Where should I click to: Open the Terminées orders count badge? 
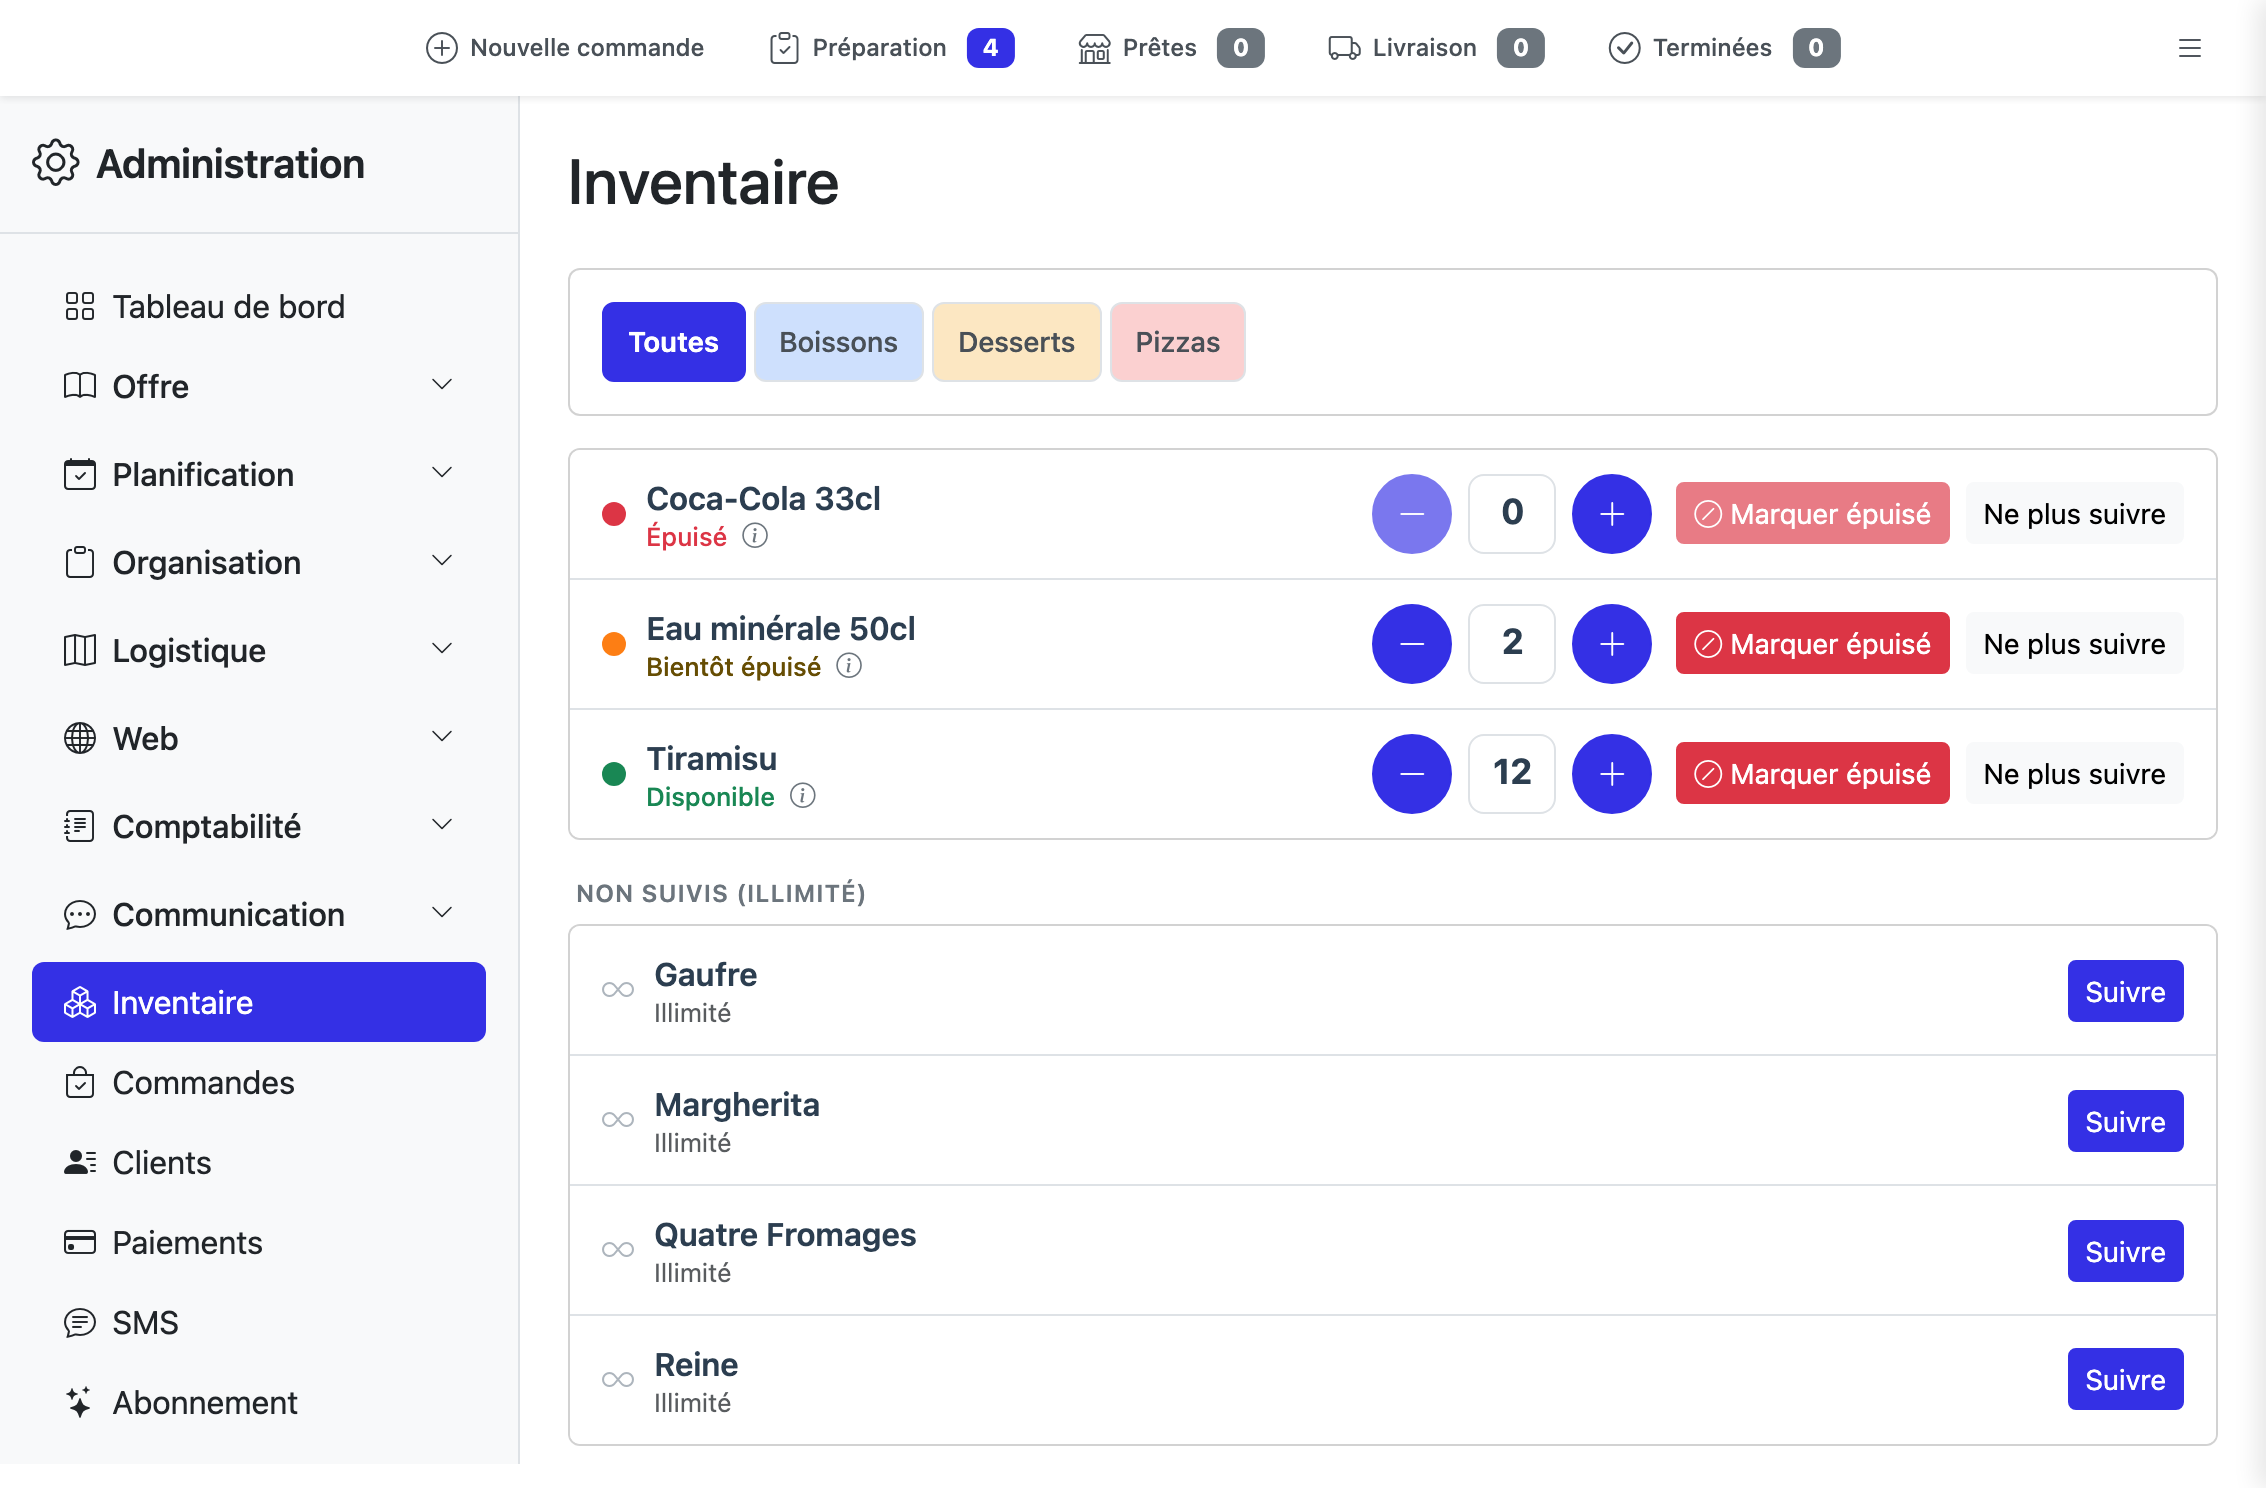click(x=1816, y=48)
